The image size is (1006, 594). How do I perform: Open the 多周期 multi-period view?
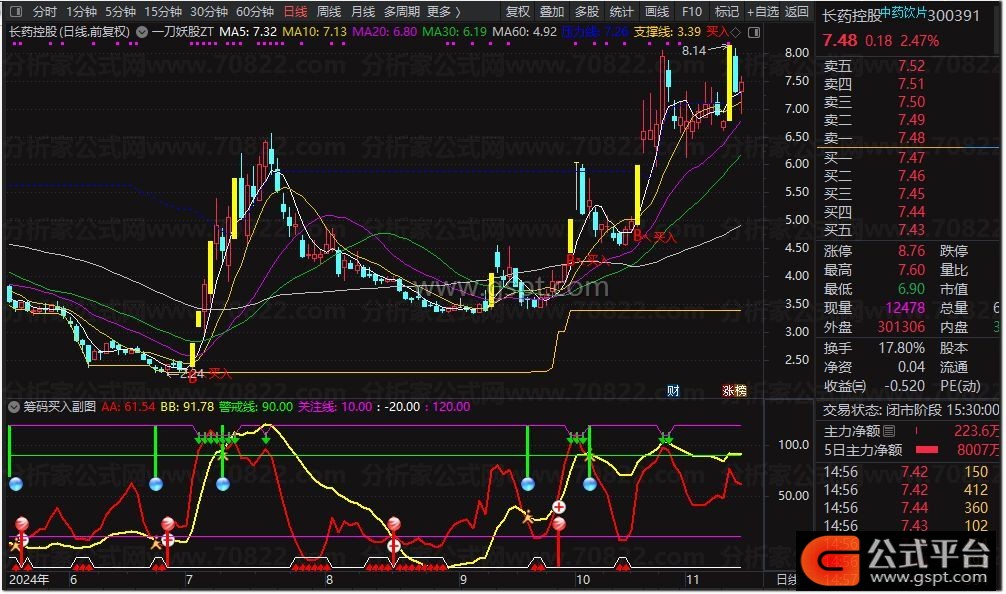point(402,12)
